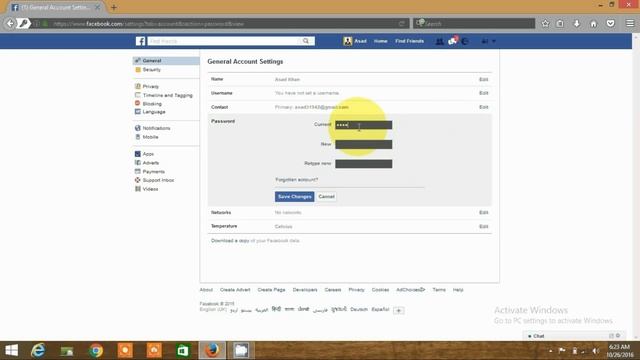640x360 pixels.
Task: Click the Forgotten account link
Action: click(x=296, y=180)
